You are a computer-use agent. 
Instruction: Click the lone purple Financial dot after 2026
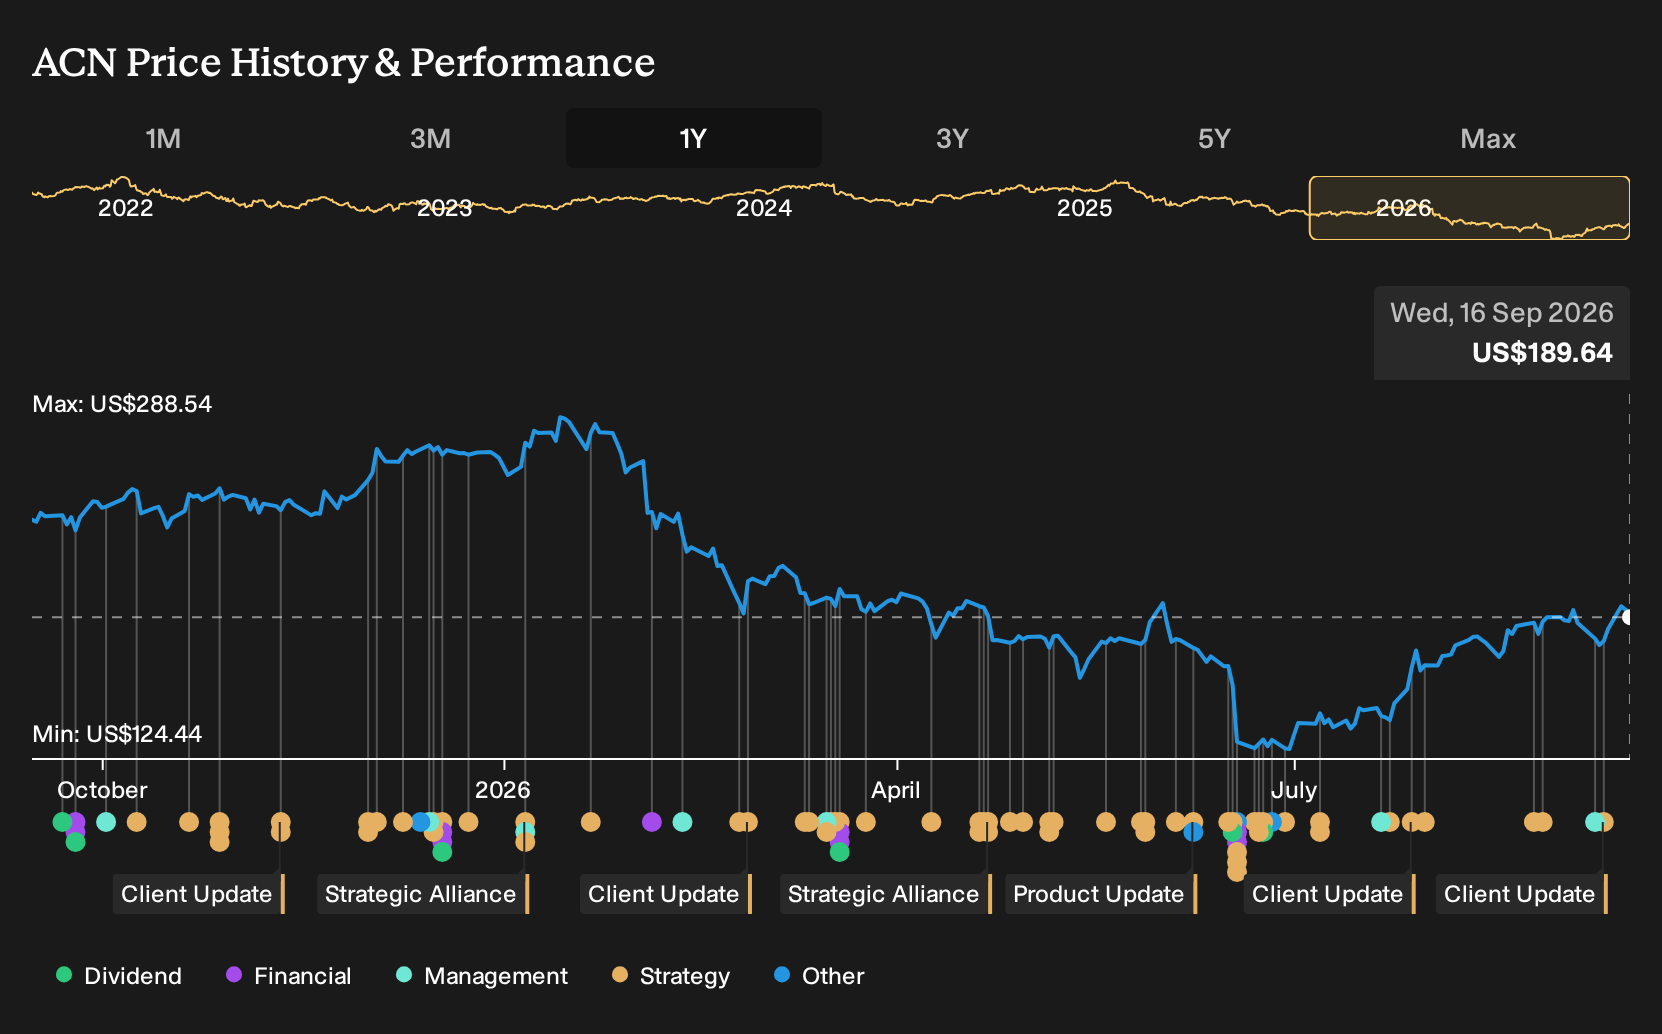pos(652,822)
